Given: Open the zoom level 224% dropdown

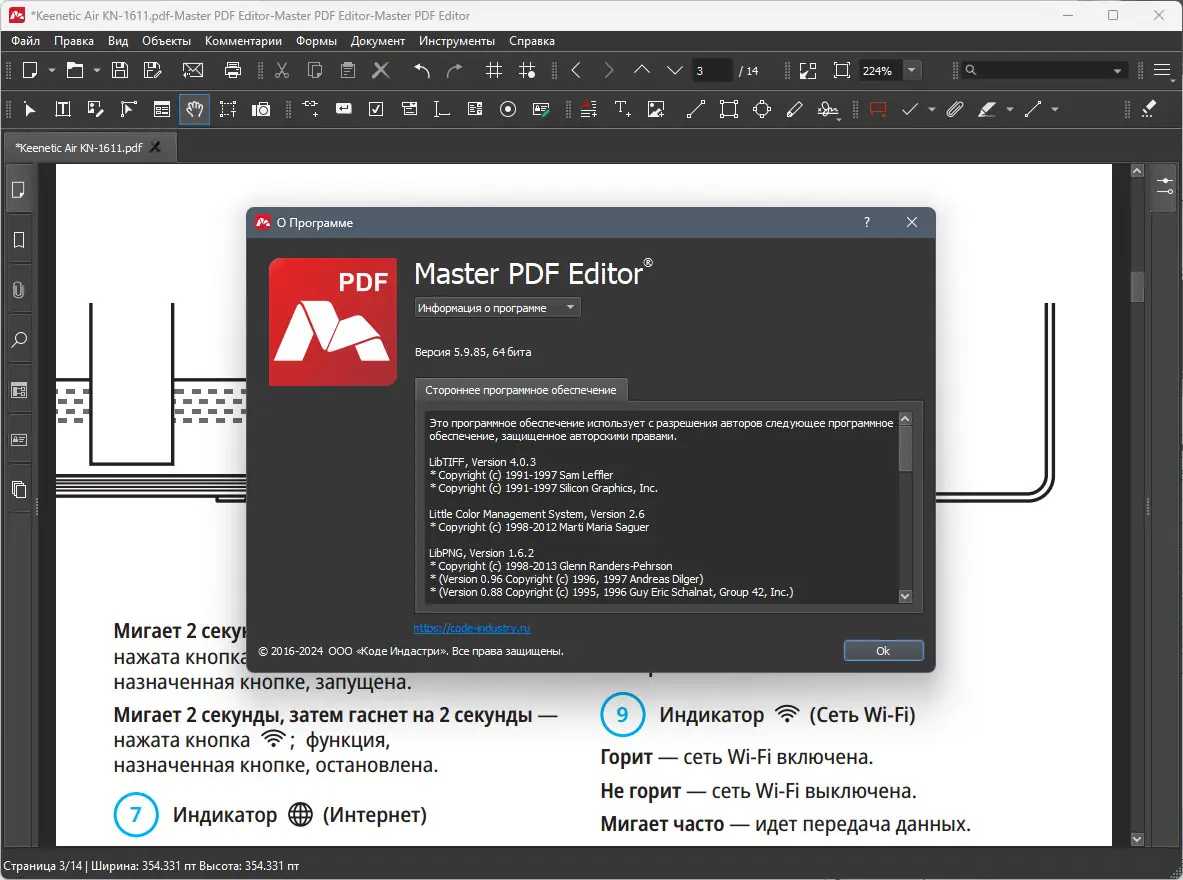Looking at the screenshot, I should 911,70.
